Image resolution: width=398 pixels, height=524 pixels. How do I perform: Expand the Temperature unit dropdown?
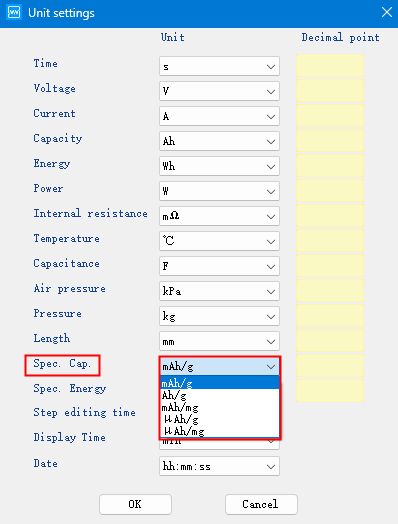pos(219,241)
